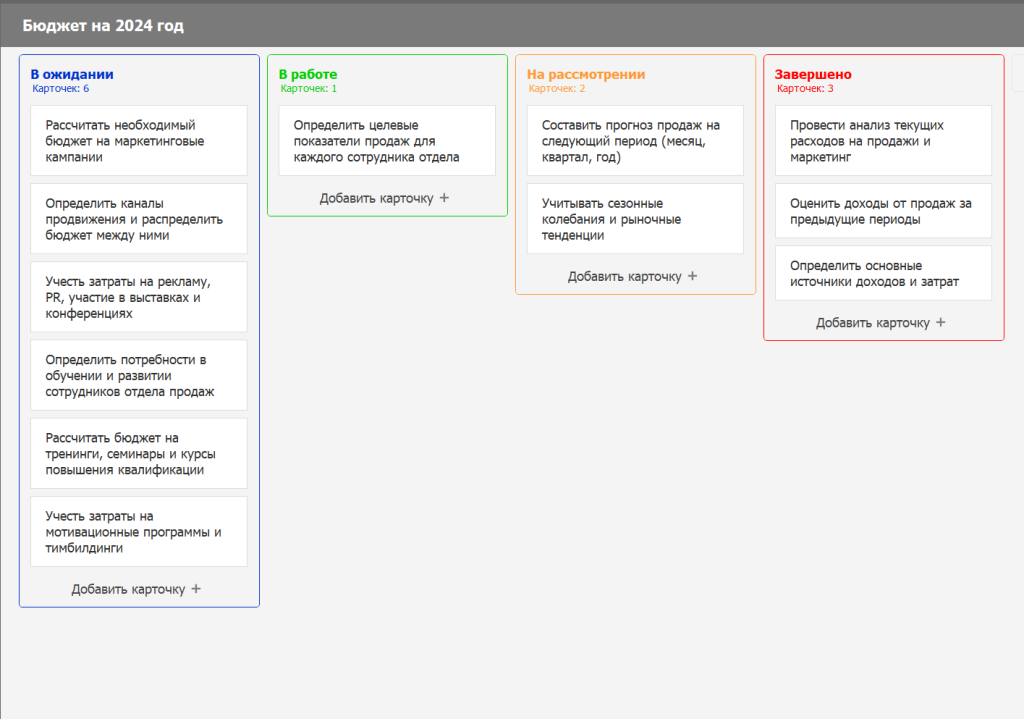Click the "На рассмотрении" column heading
Image resolution: width=1024 pixels, height=719 pixels.
pos(586,74)
